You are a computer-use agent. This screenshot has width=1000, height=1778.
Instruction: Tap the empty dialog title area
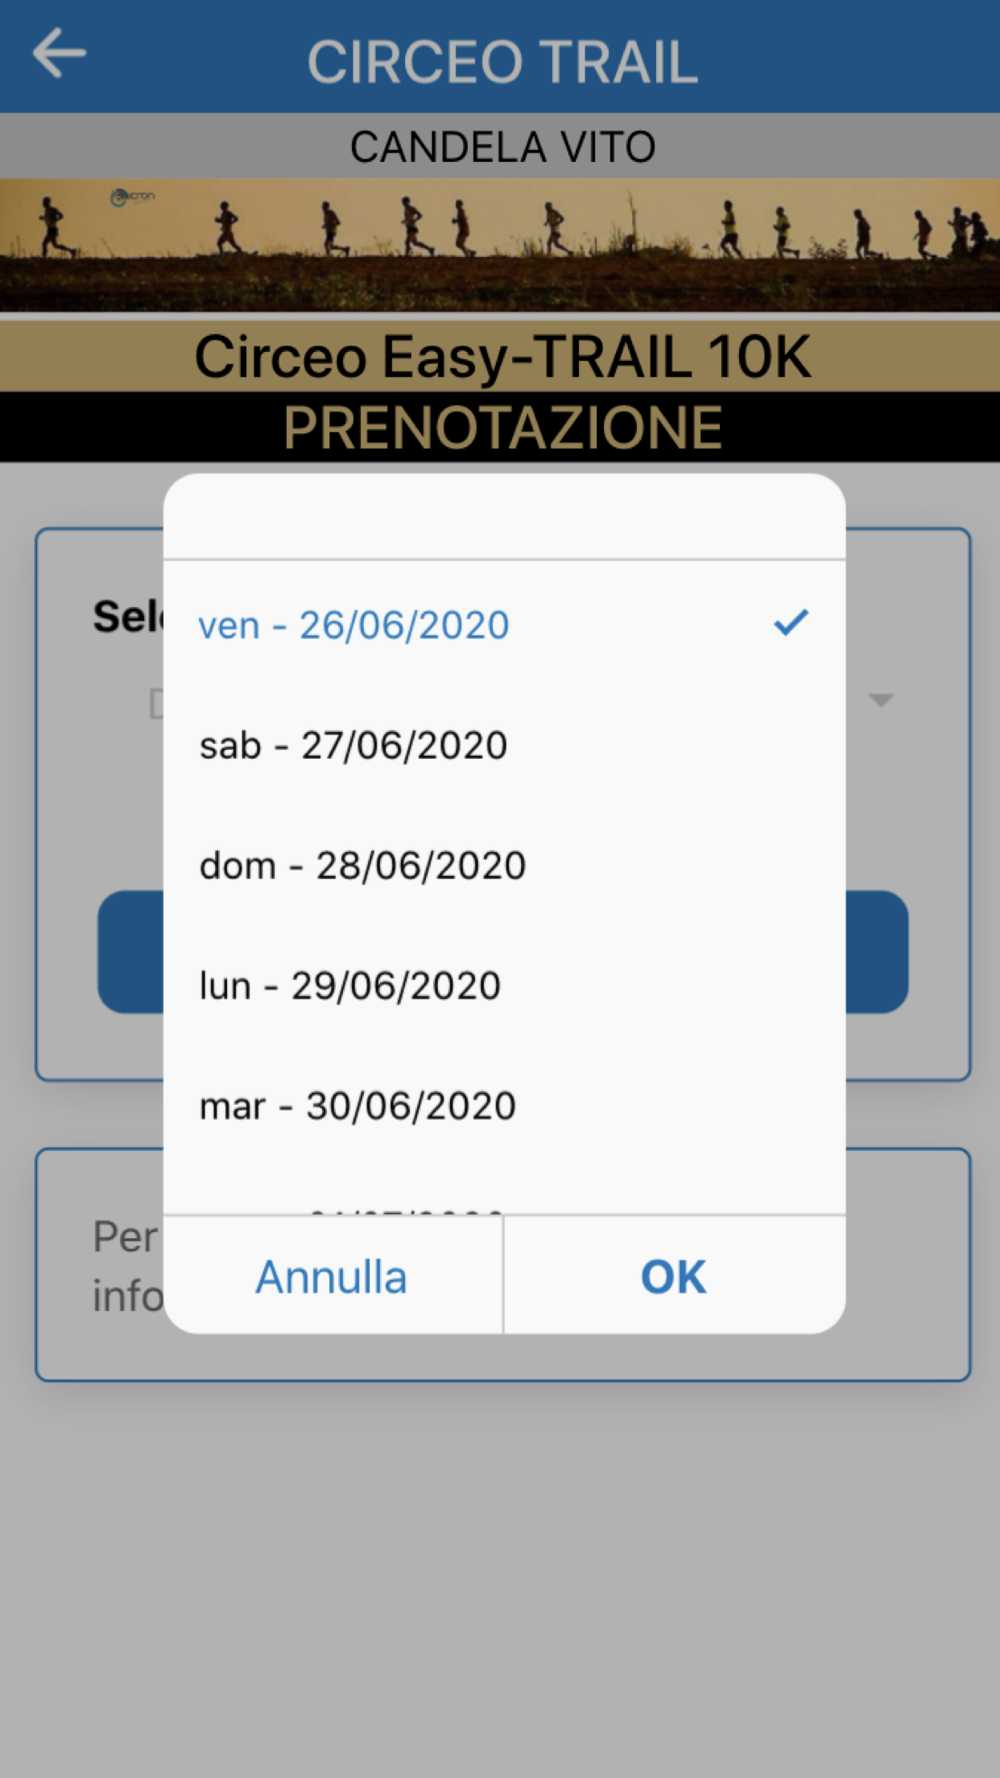tap(504, 516)
